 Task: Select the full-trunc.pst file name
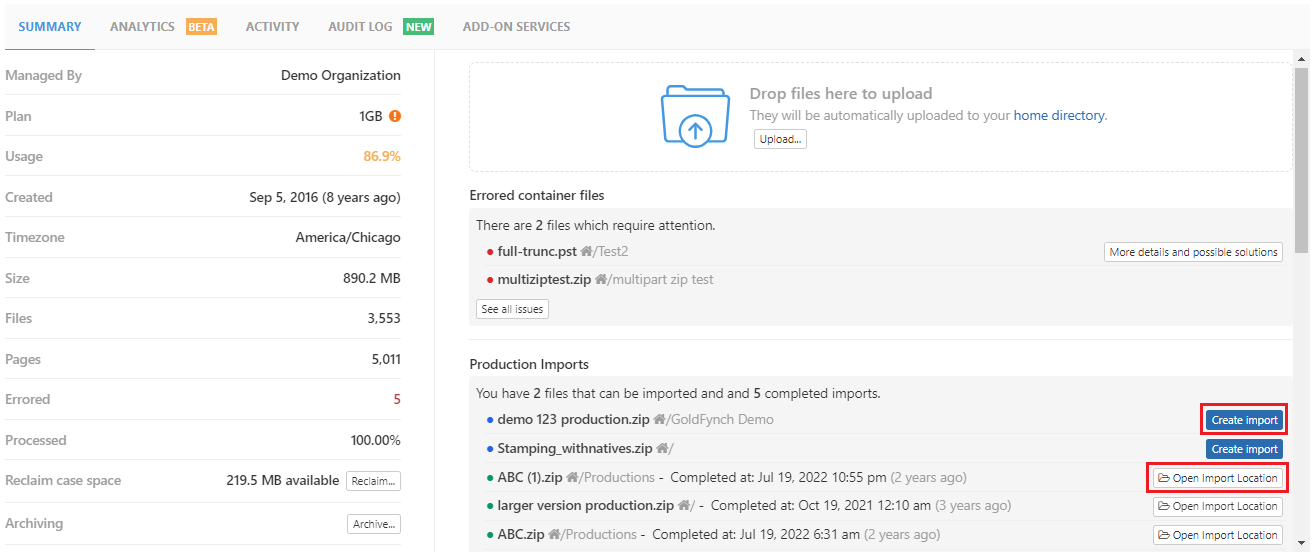537,252
